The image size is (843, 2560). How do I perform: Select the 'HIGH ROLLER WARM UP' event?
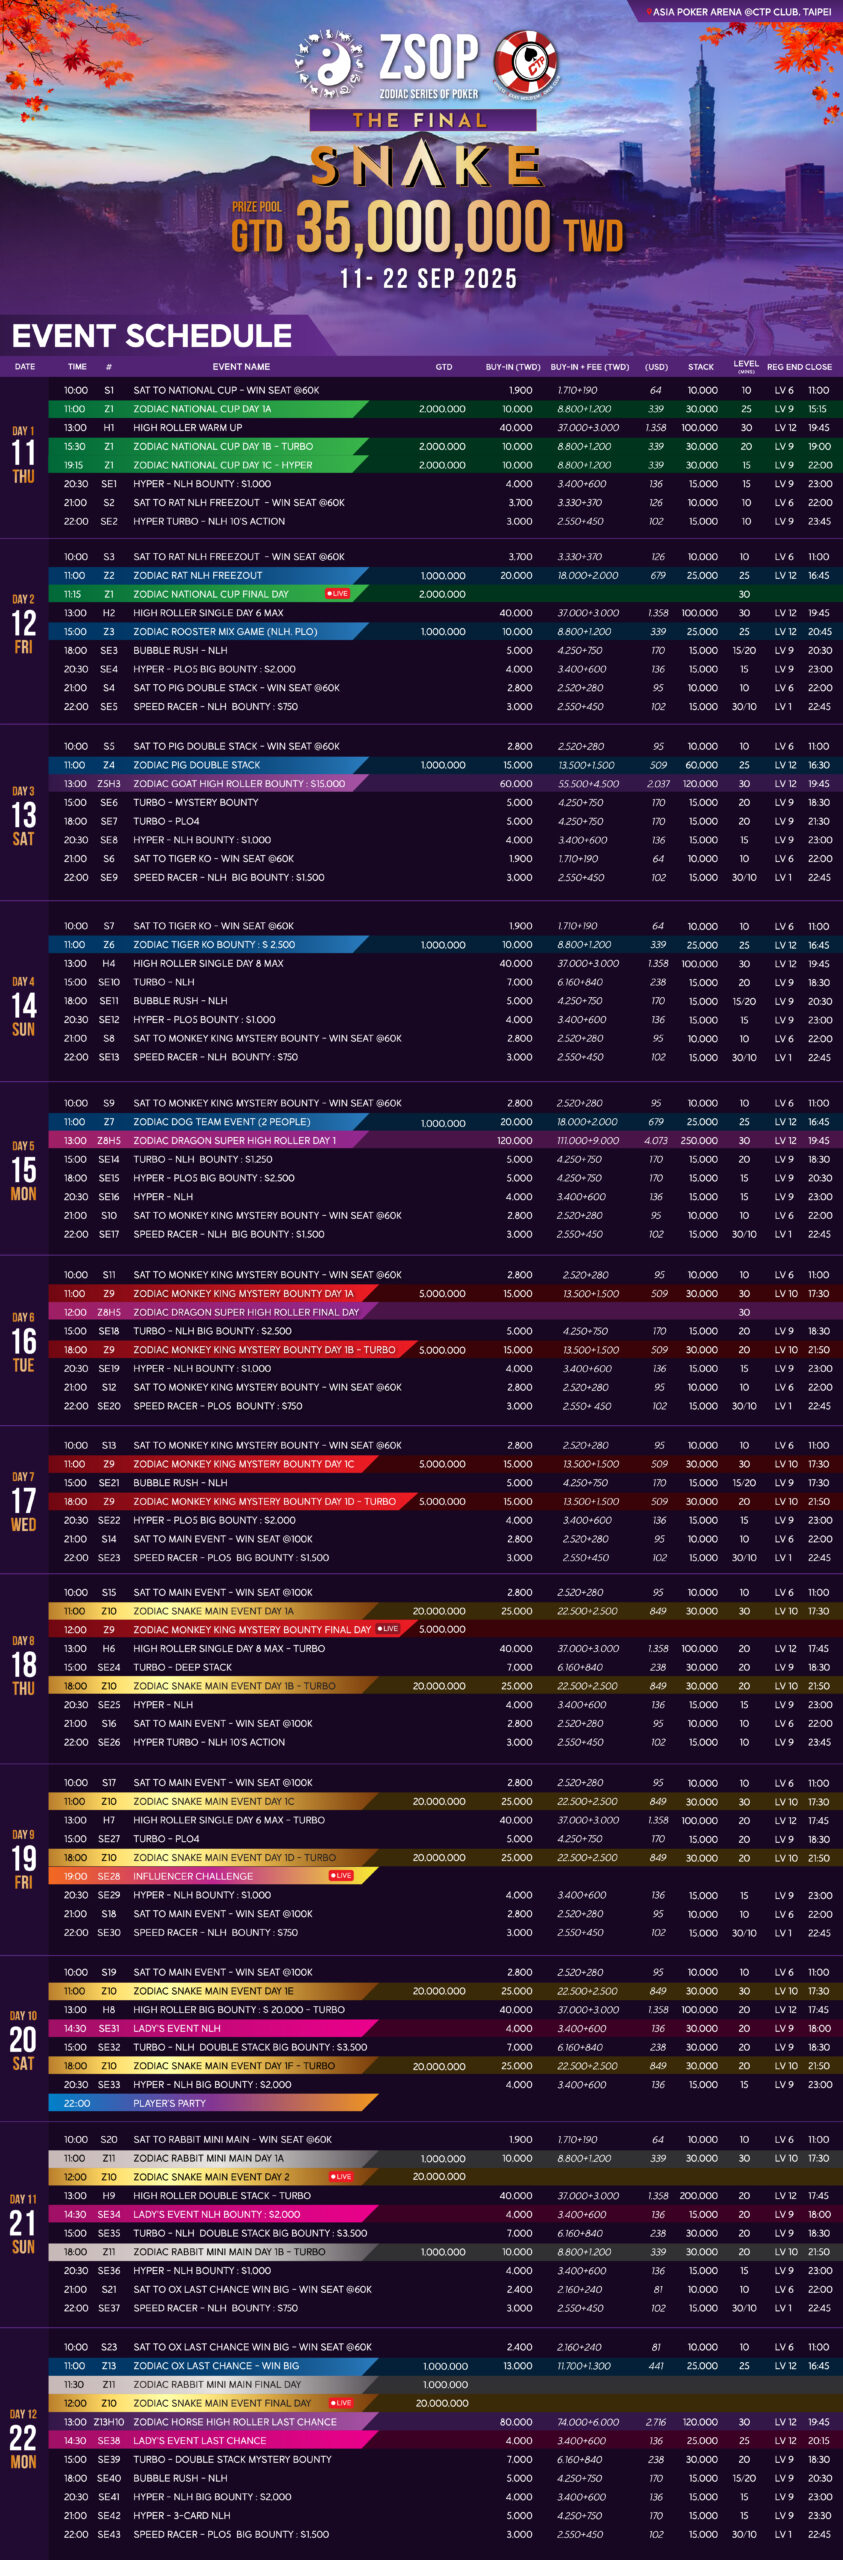pos(188,428)
